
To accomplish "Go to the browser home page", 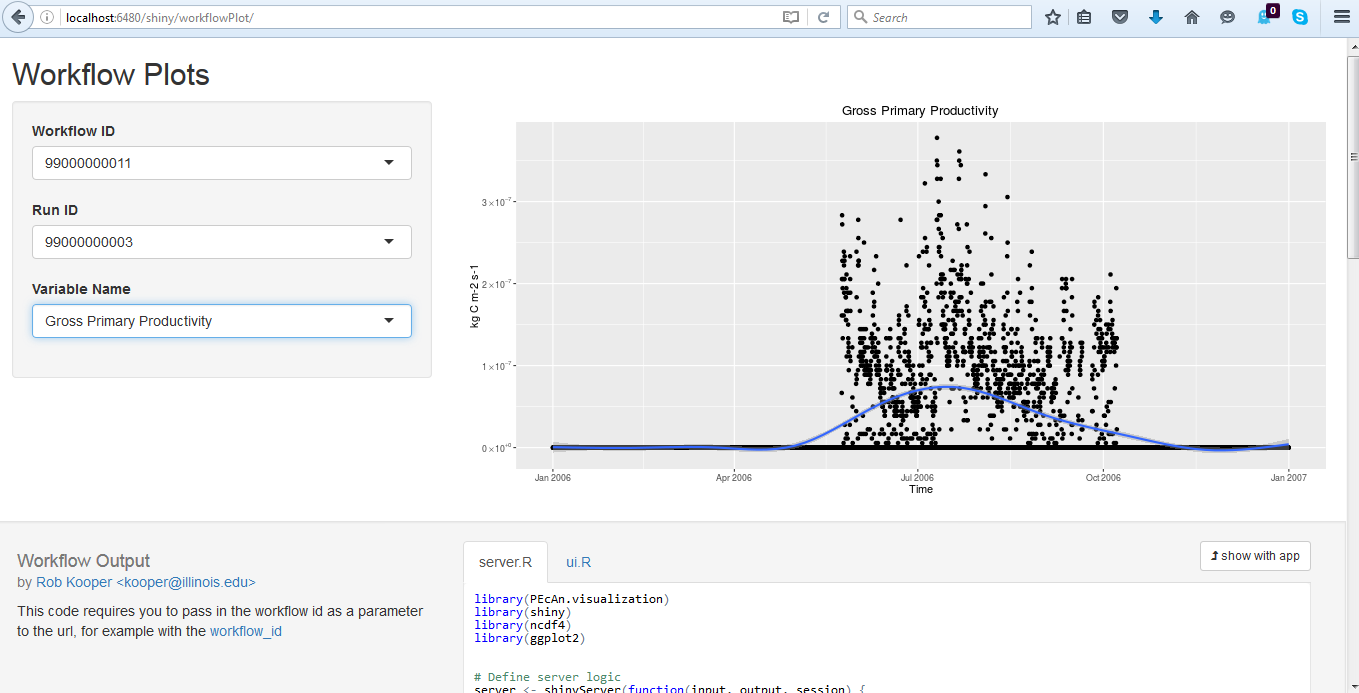I will tap(1191, 17).
